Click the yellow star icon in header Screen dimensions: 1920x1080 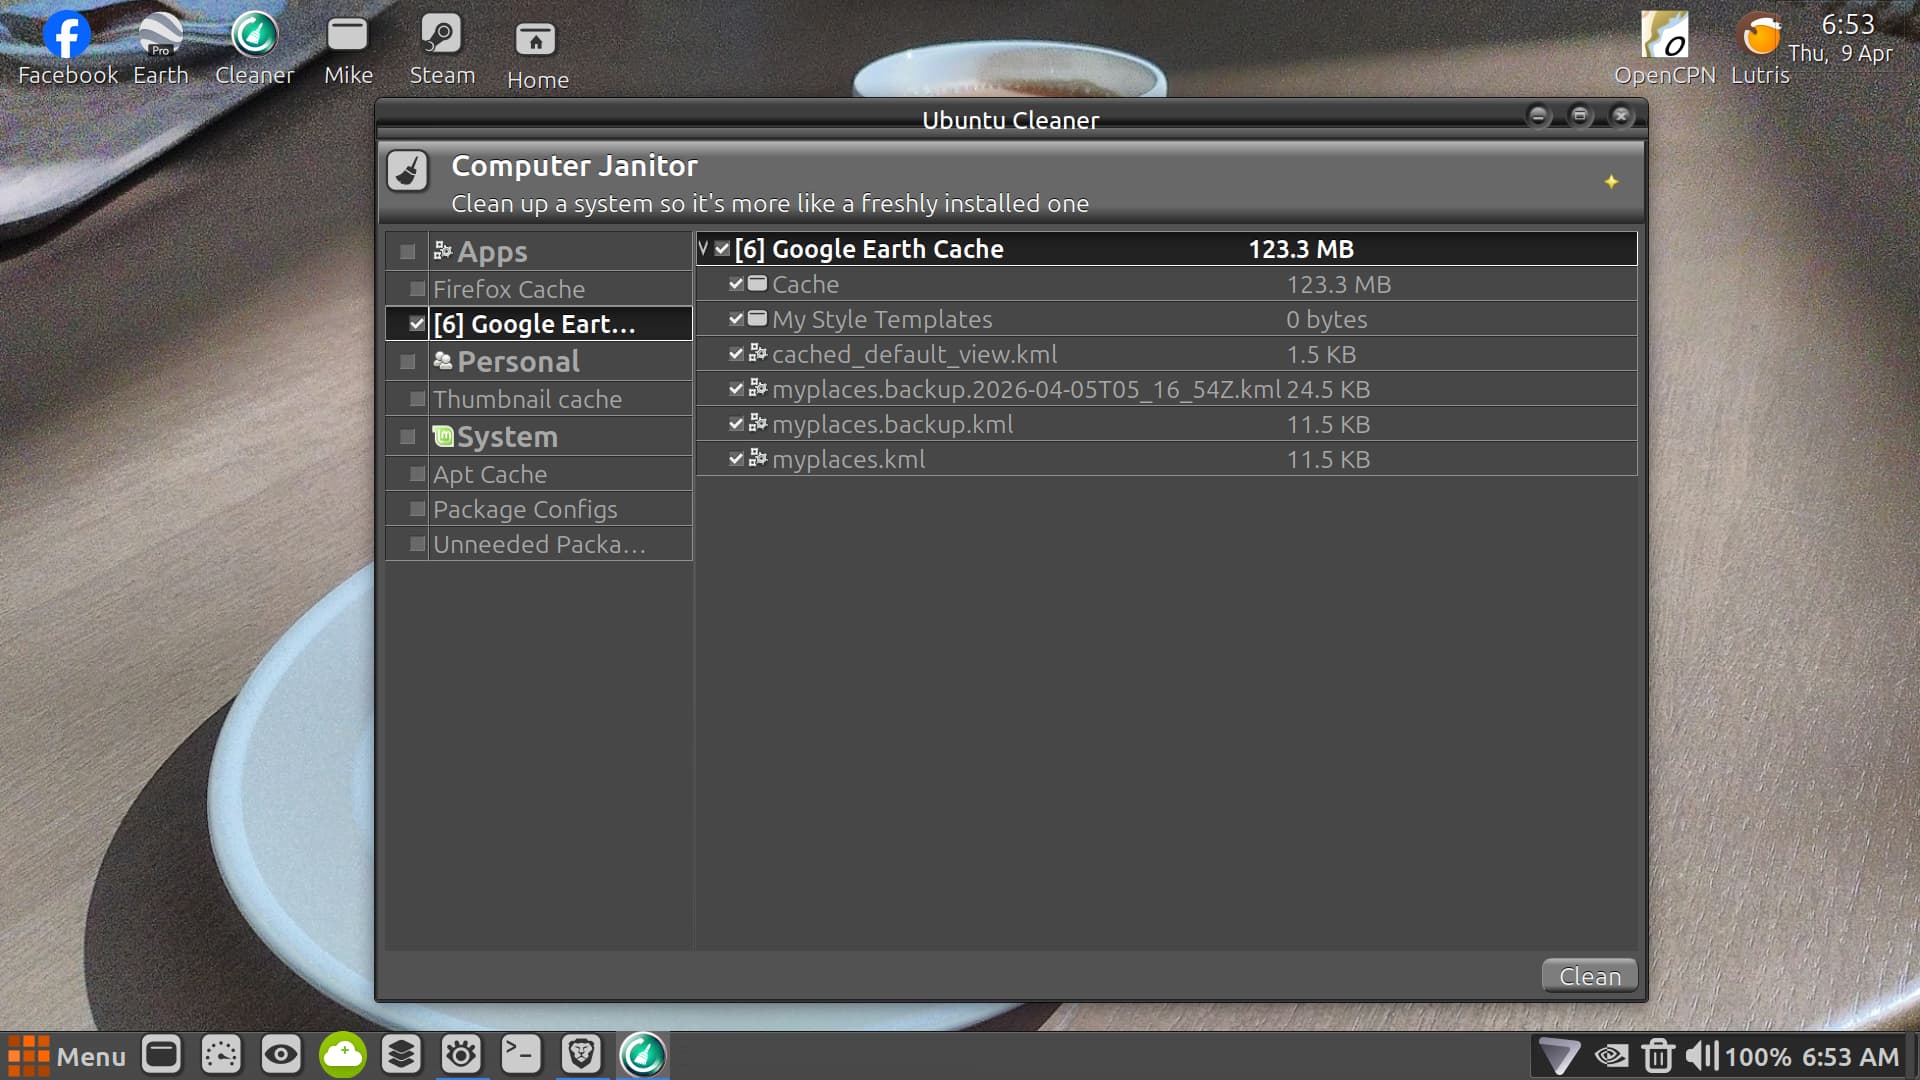point(1611,182)
